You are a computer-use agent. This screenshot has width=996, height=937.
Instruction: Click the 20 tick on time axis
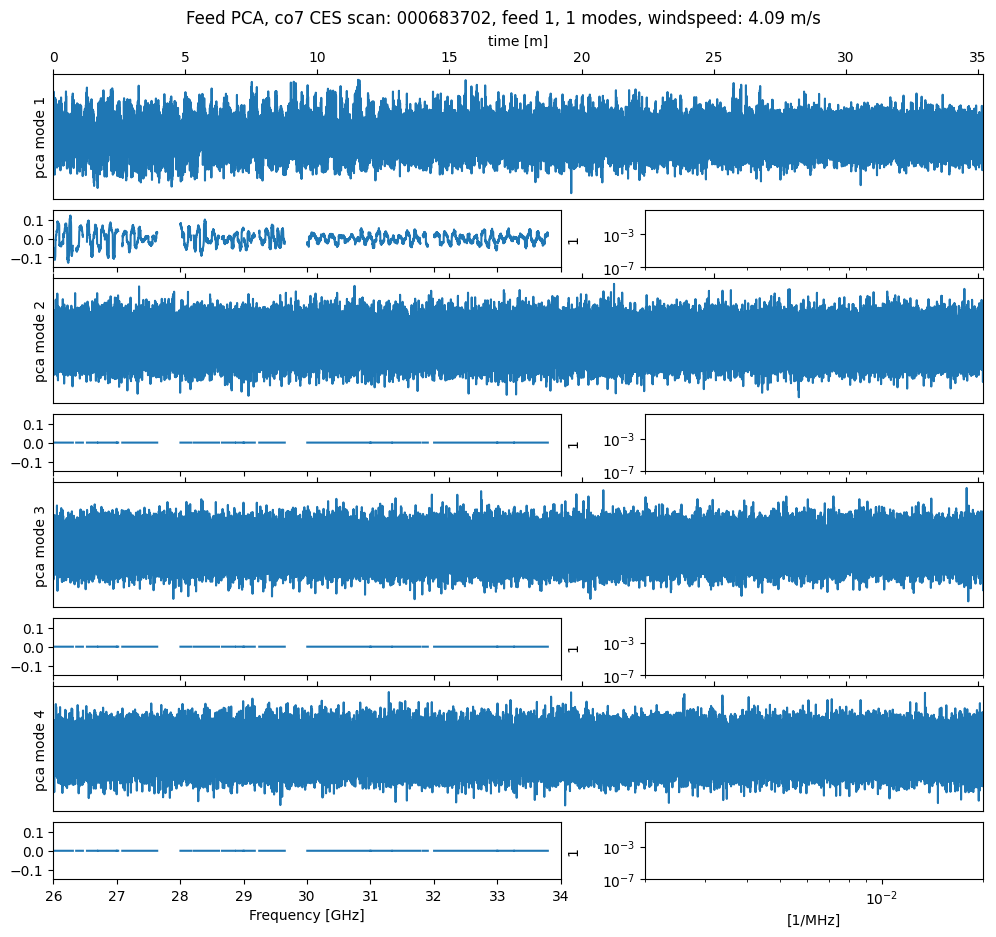[581, 58]
